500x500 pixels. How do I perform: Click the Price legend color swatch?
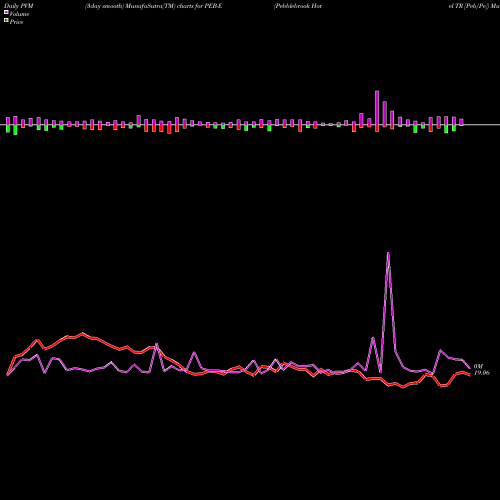[x=6, y=21]
